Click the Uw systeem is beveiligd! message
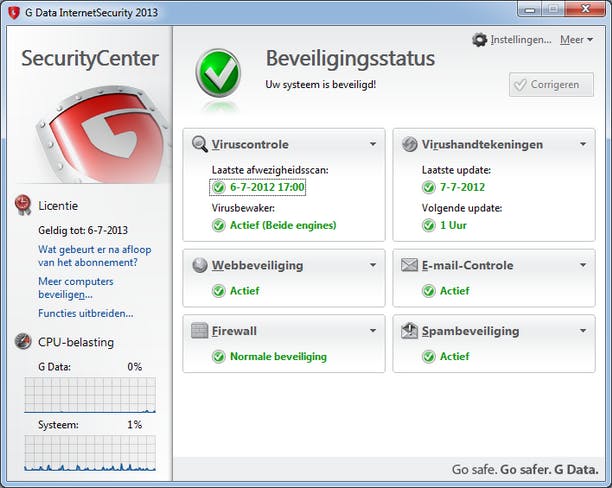The height and width of the screenshot is (488, 612). pyautogui.click(x=320, y=84)
